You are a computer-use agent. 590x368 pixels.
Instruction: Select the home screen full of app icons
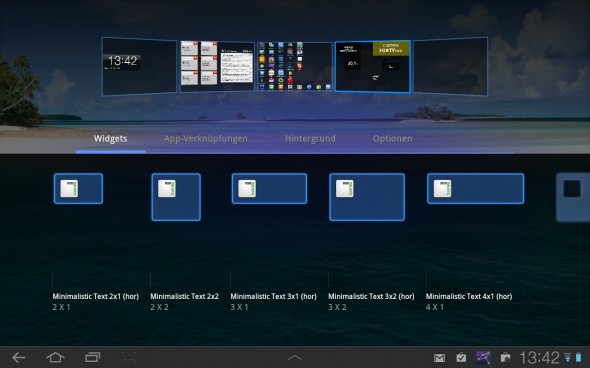(295, 67)
